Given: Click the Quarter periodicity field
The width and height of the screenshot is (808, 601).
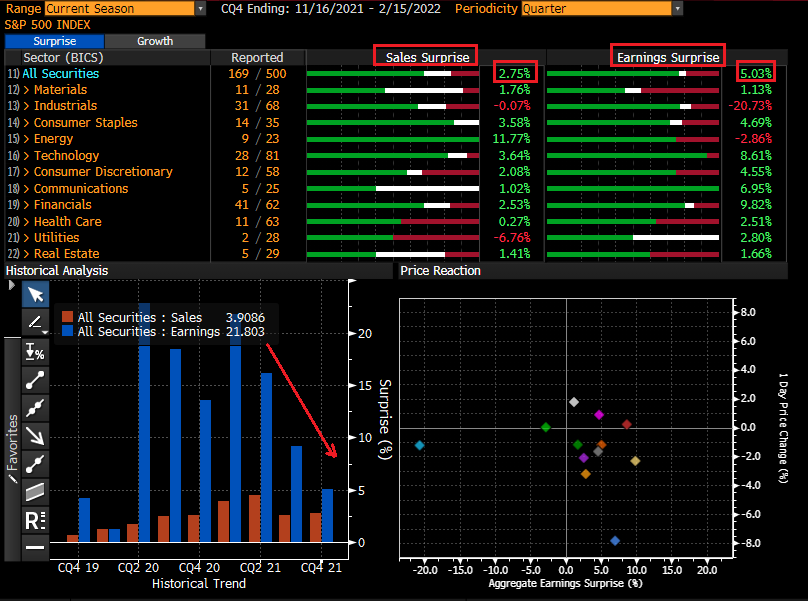Looking at the screenshot, I should pos(597,8).
